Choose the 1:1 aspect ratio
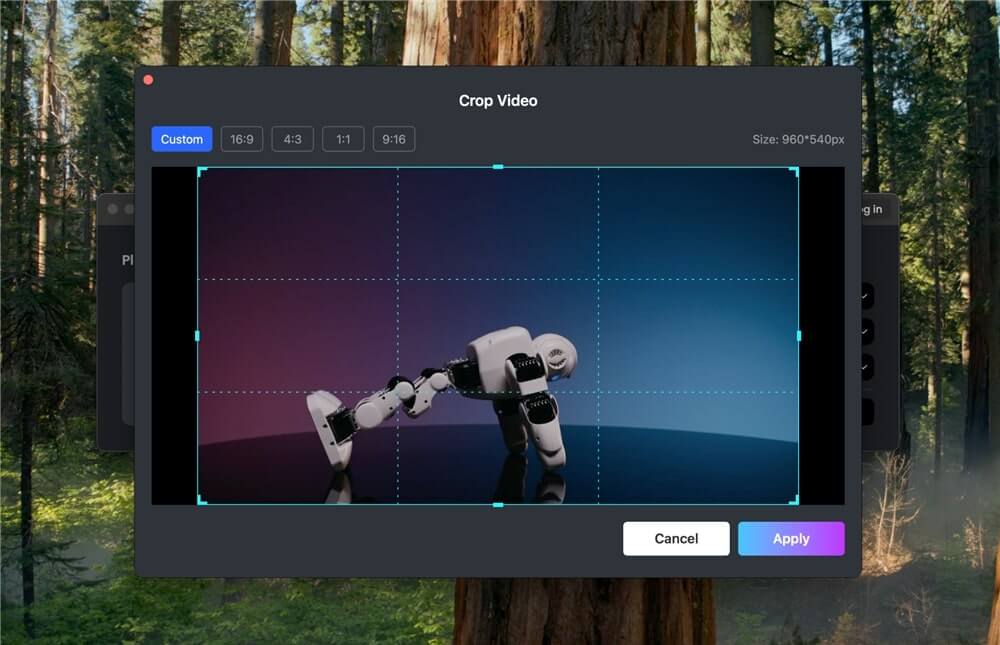This screenshot has width=1000, height=645. 343,139
